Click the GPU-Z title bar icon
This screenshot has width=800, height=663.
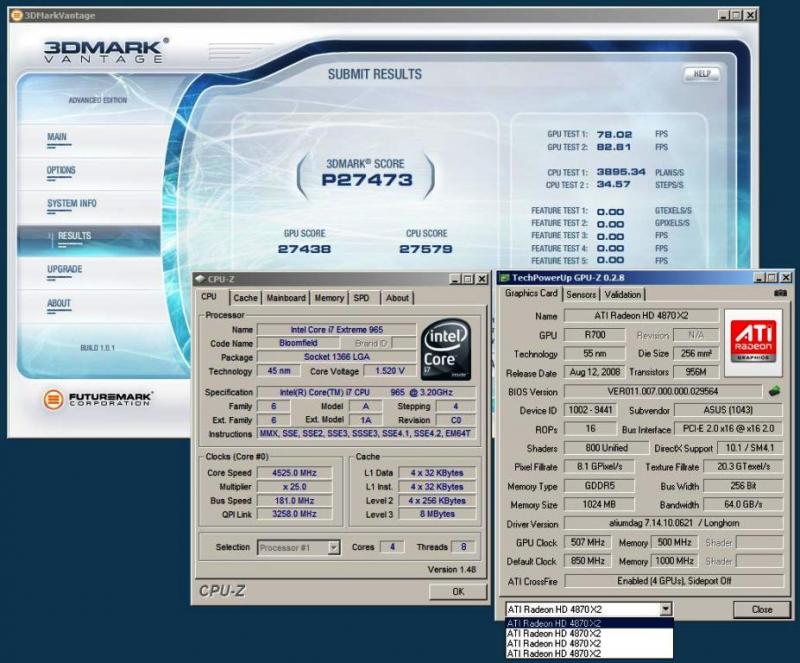[x=505, y=278]
